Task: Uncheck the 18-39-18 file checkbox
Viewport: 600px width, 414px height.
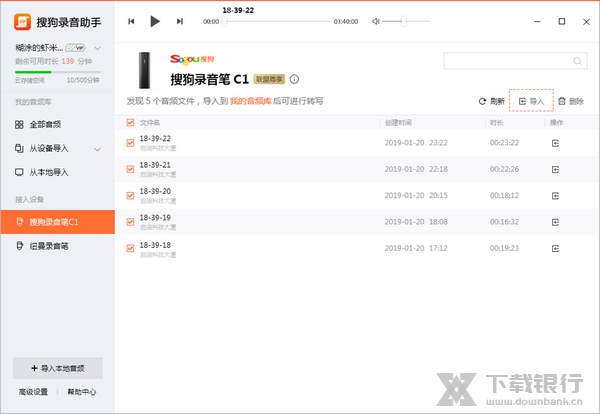Action: point(130,248)
